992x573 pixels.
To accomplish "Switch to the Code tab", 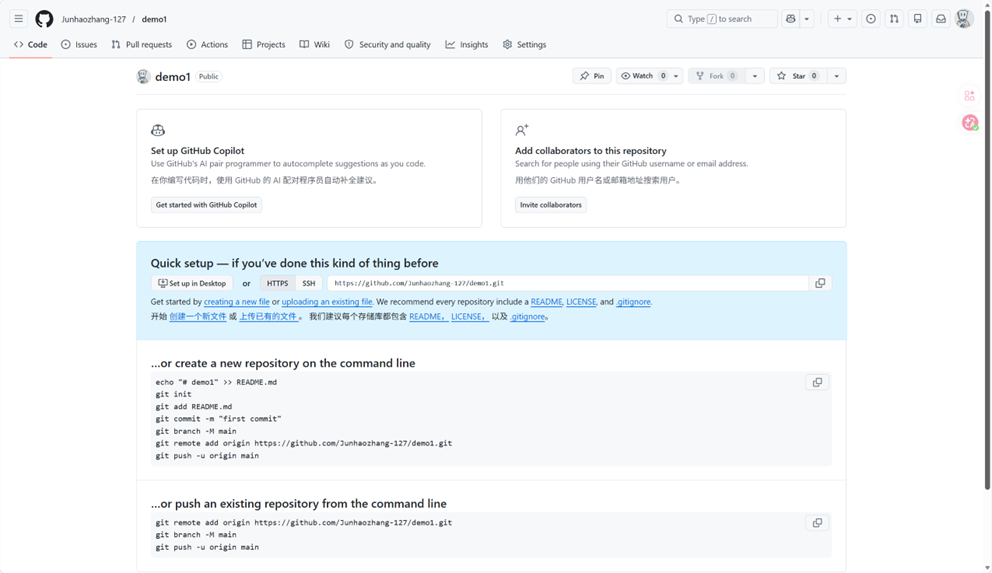I will (30, 44).
